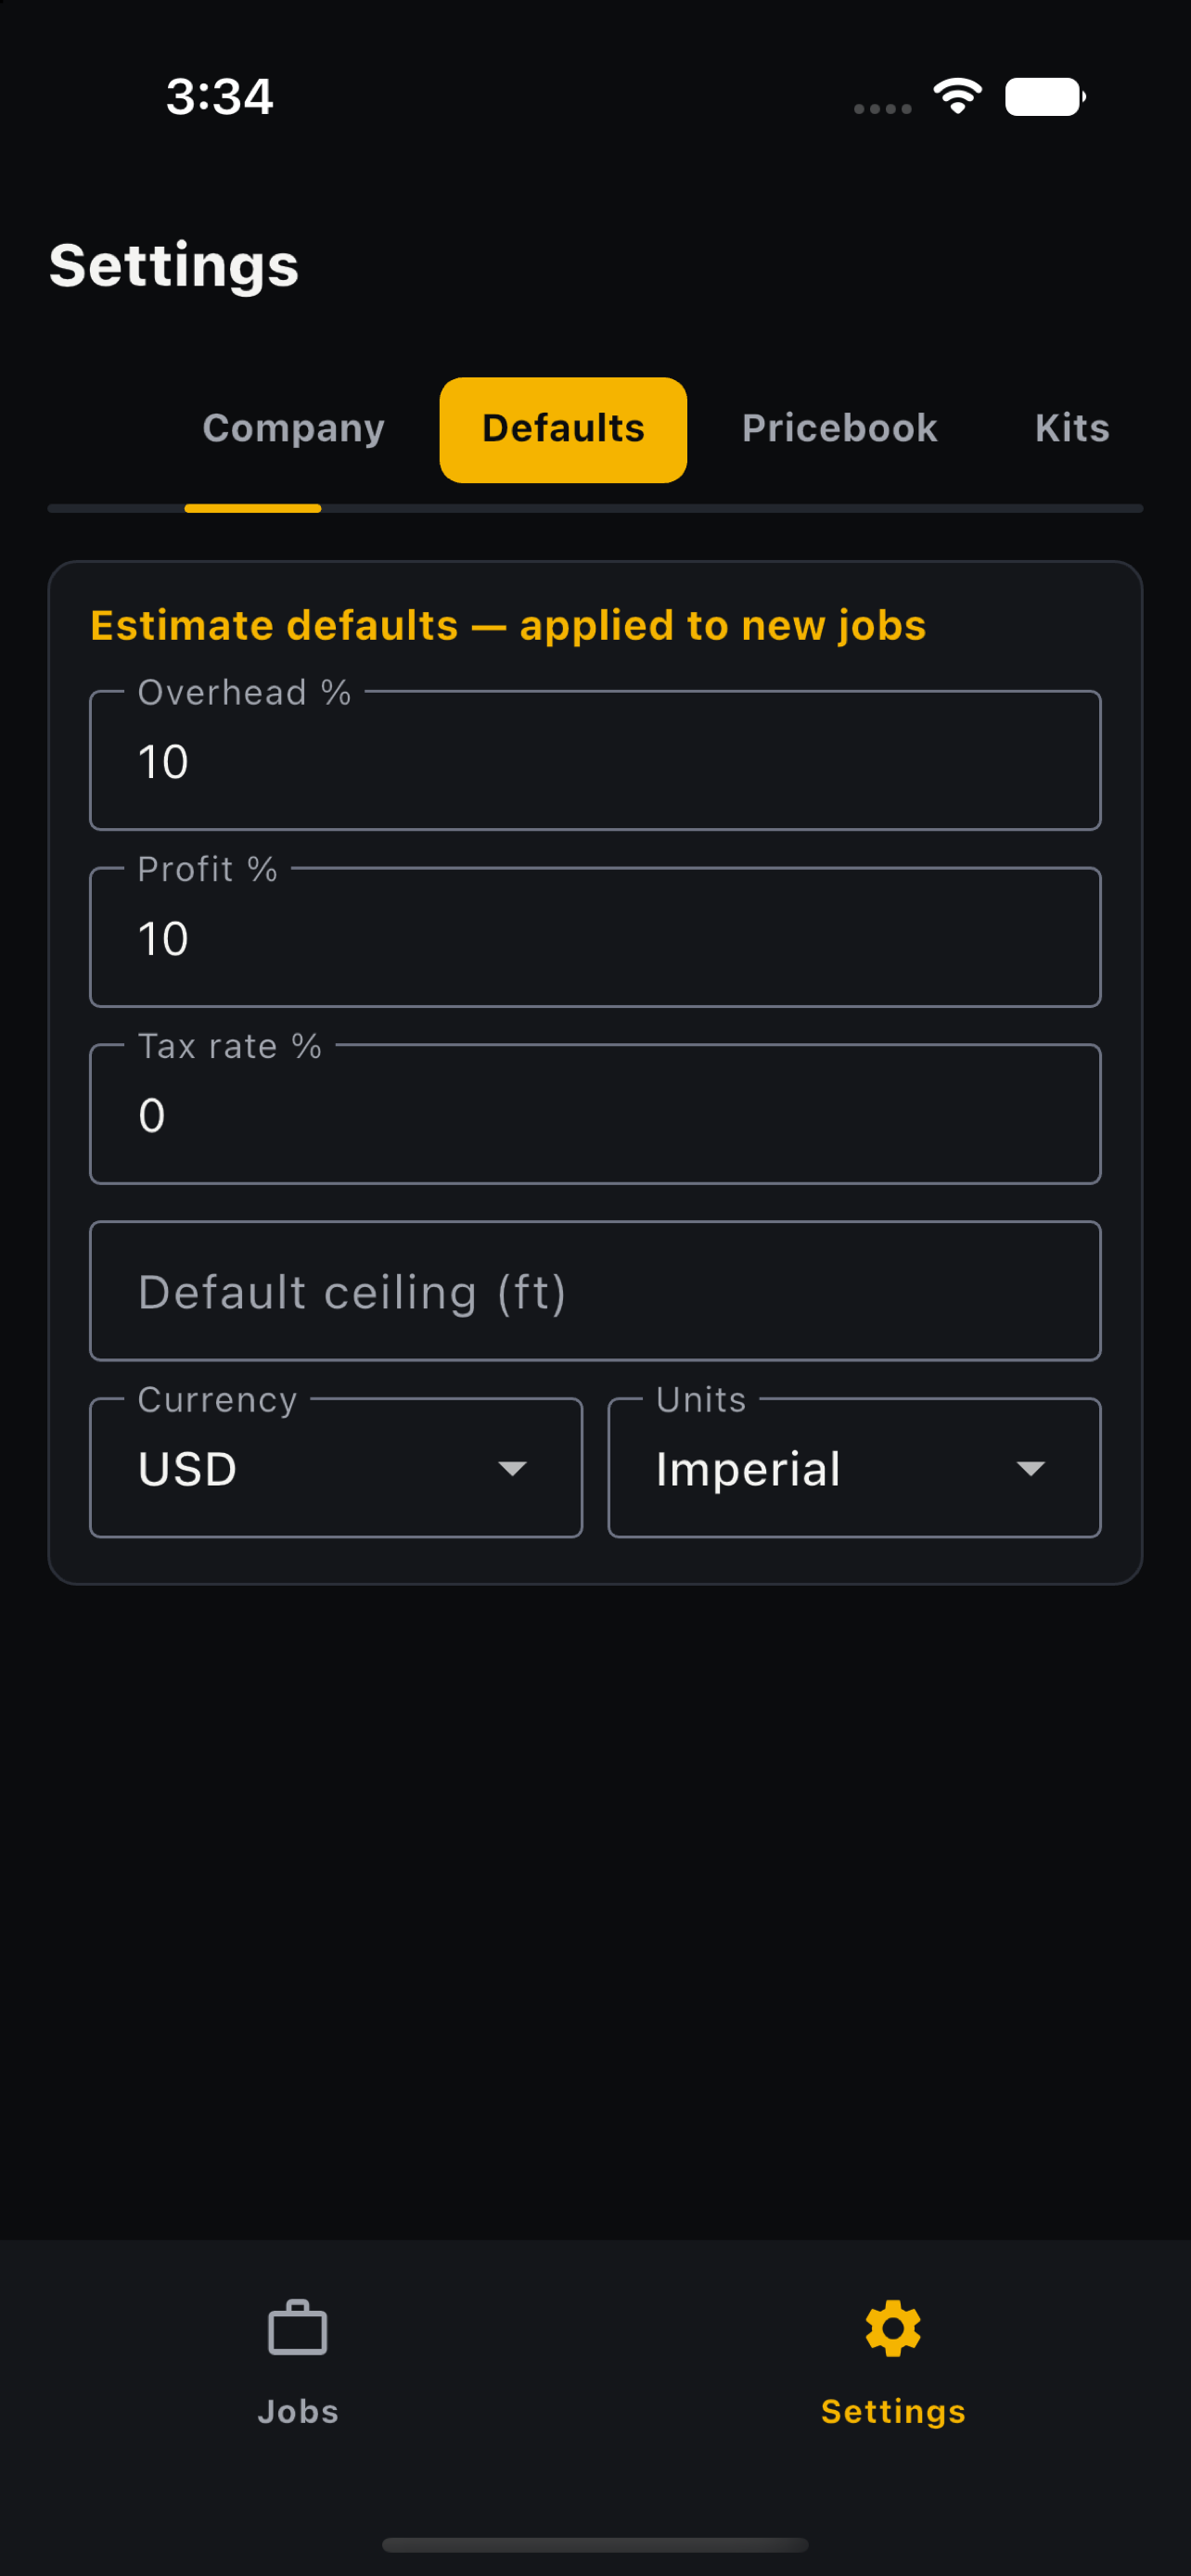Expand the Units Imperial dropdown arrow
This screenshot has width=1191, height=2576.
[1030, 1468]
